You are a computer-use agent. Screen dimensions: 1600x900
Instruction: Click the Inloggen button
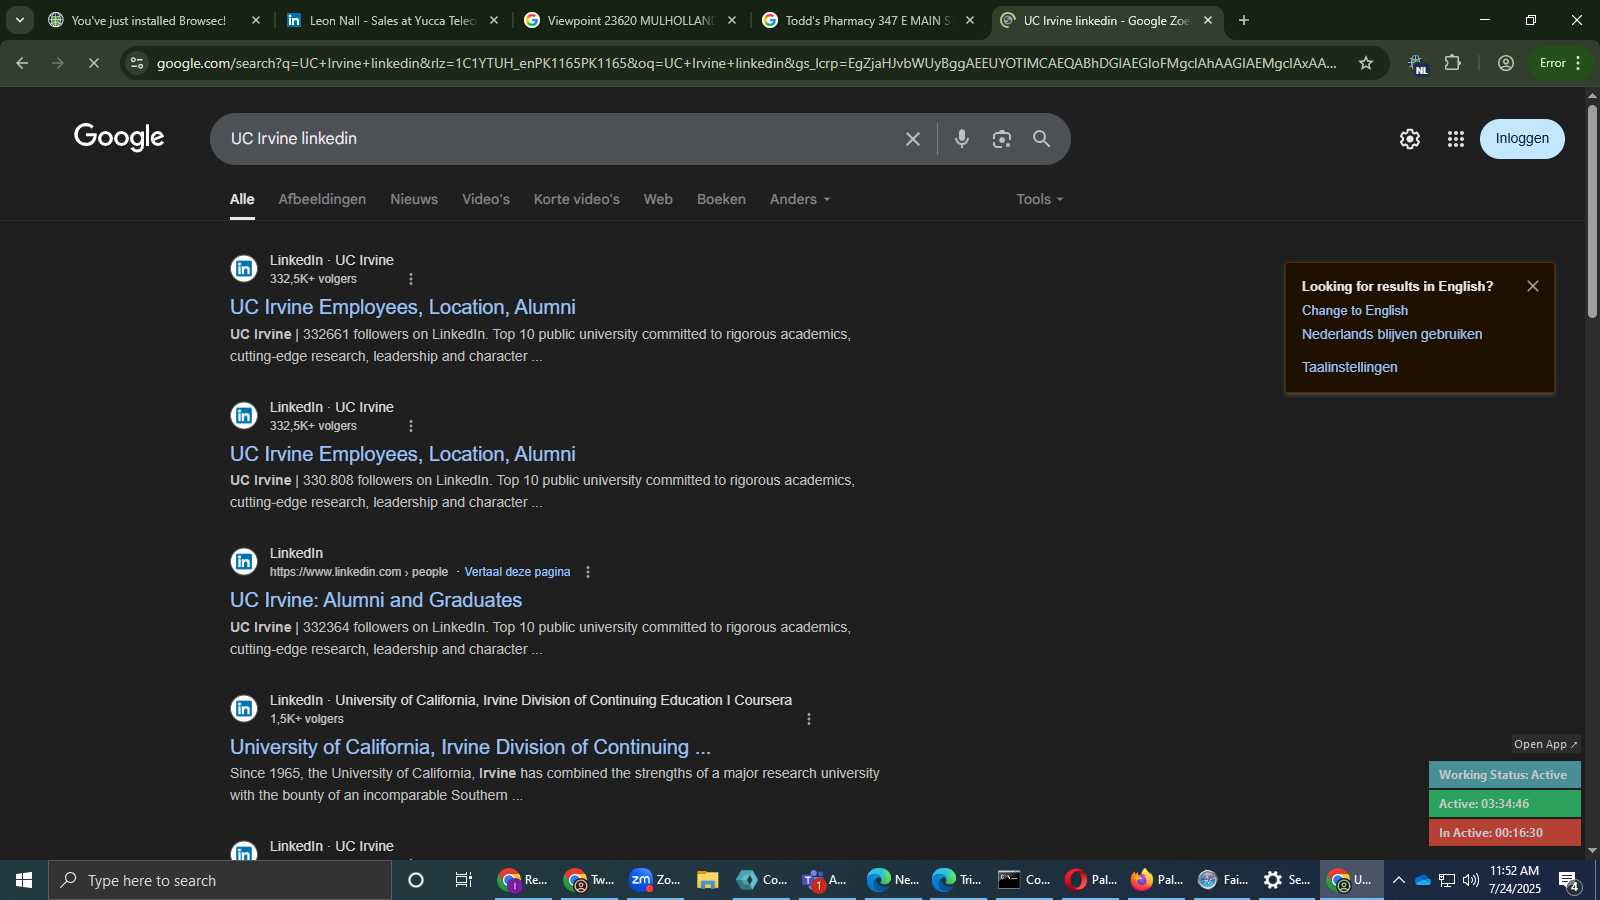pyautogui.click(x=1522, y=139)
